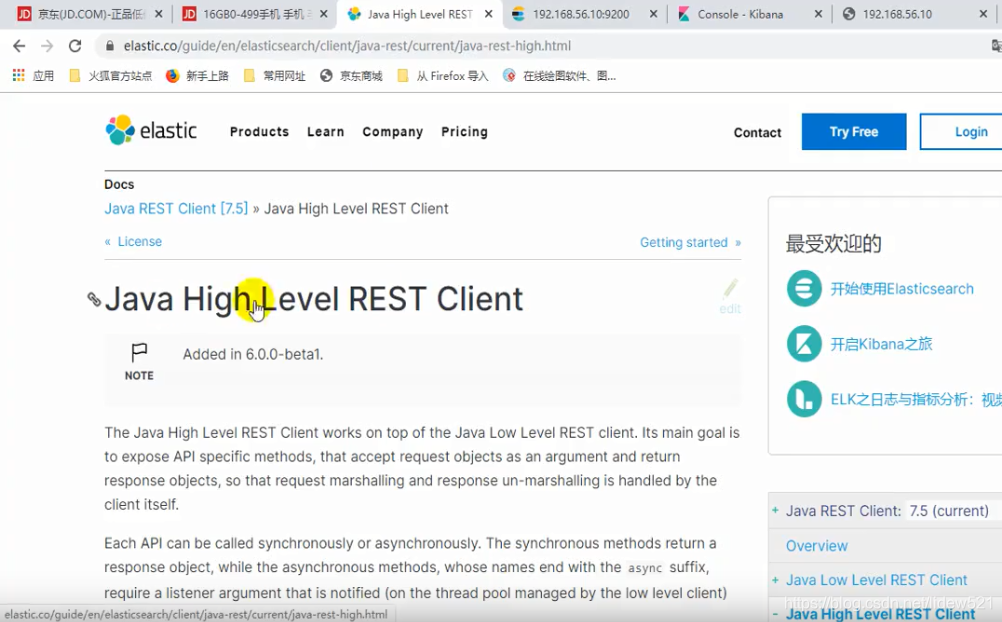The image size is (1002, 622).
Task: Open ELK之日志与指标分析 link
Action: [916, 400]
